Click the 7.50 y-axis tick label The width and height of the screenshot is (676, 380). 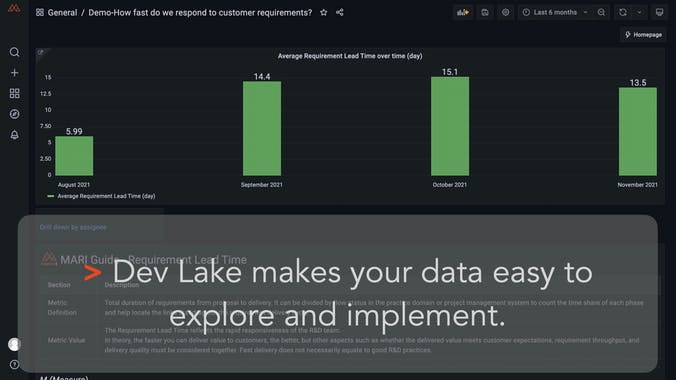pyautogui.click(x=46, y=126)
